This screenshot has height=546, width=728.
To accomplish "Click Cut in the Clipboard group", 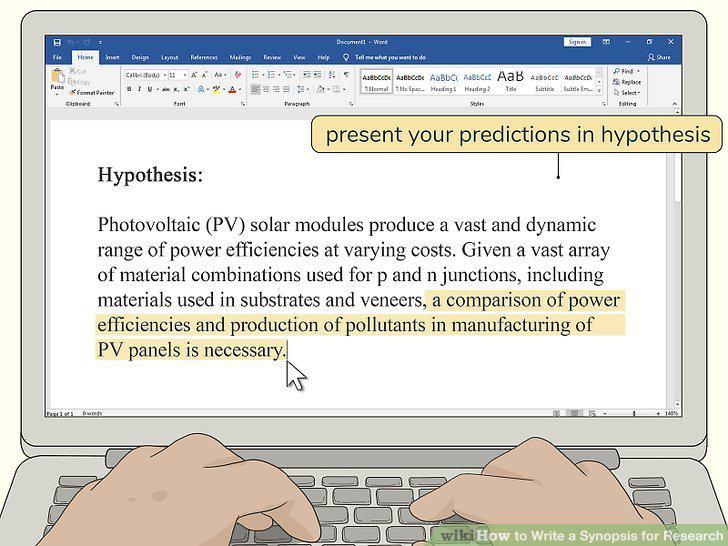I will click(78, 71).
